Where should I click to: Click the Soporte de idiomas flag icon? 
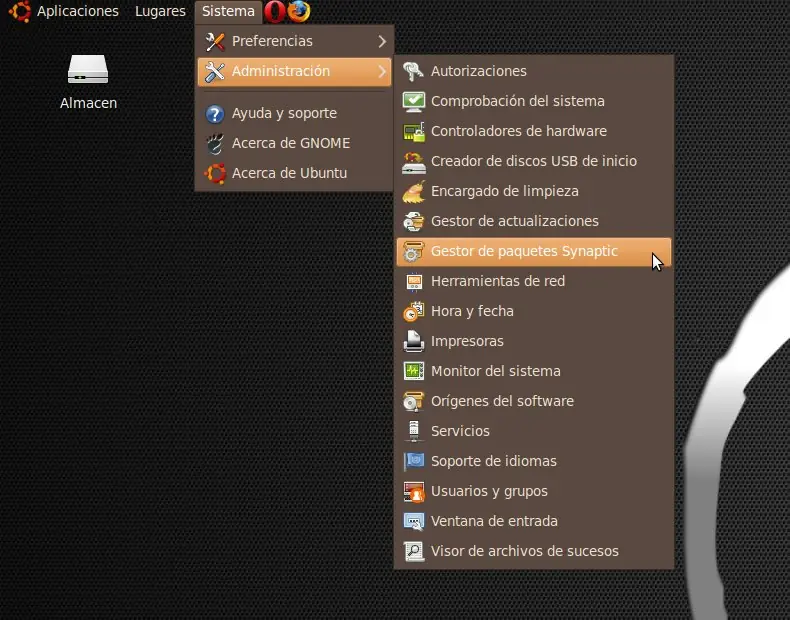[414, 462]
